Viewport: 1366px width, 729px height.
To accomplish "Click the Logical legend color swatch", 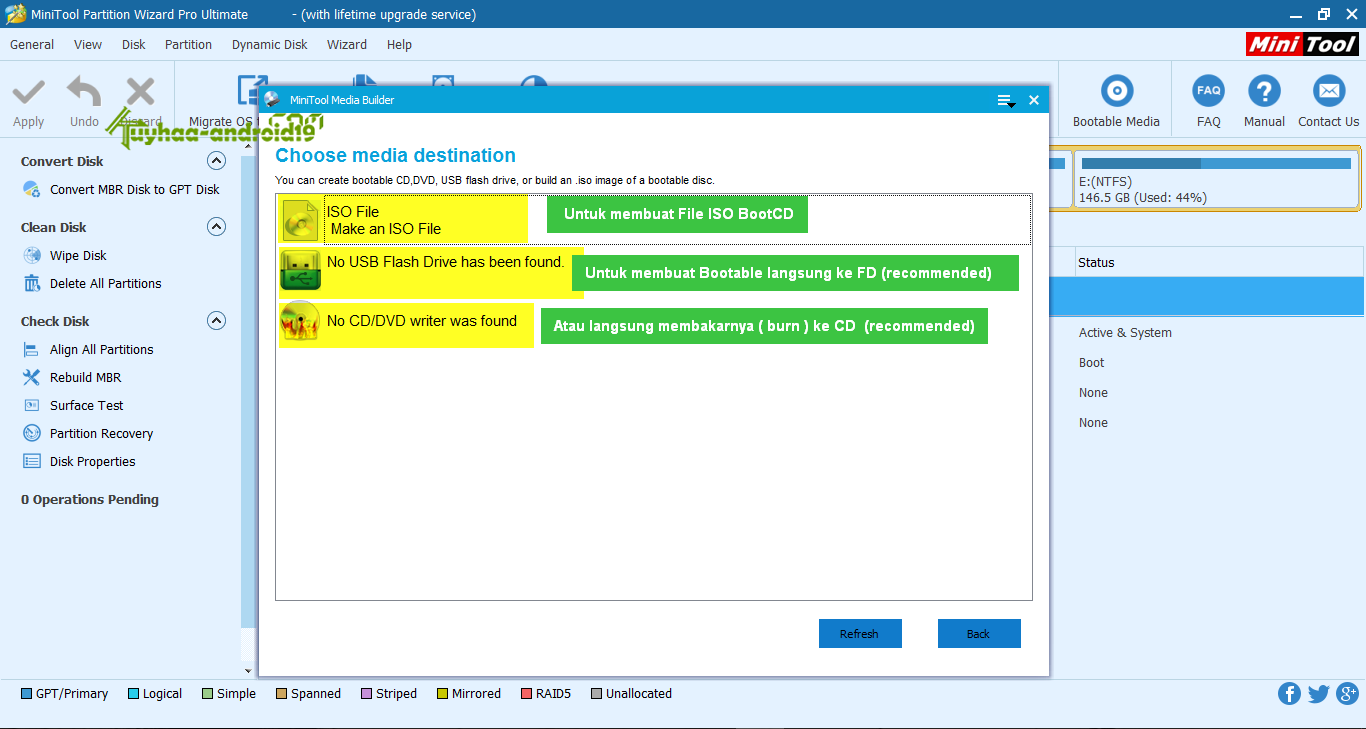I will (133, 693).
